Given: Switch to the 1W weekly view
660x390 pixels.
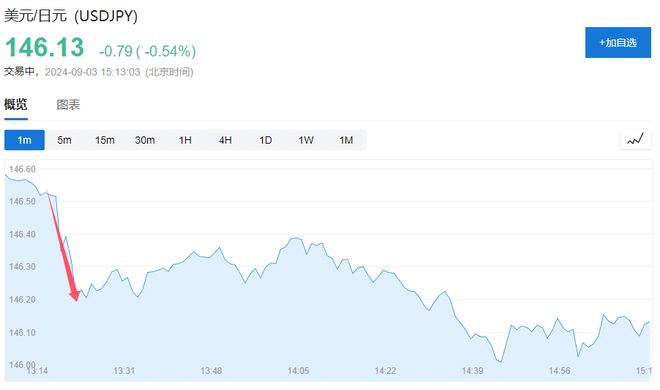Looking at the screenshot, I should [x=306, y=140].
